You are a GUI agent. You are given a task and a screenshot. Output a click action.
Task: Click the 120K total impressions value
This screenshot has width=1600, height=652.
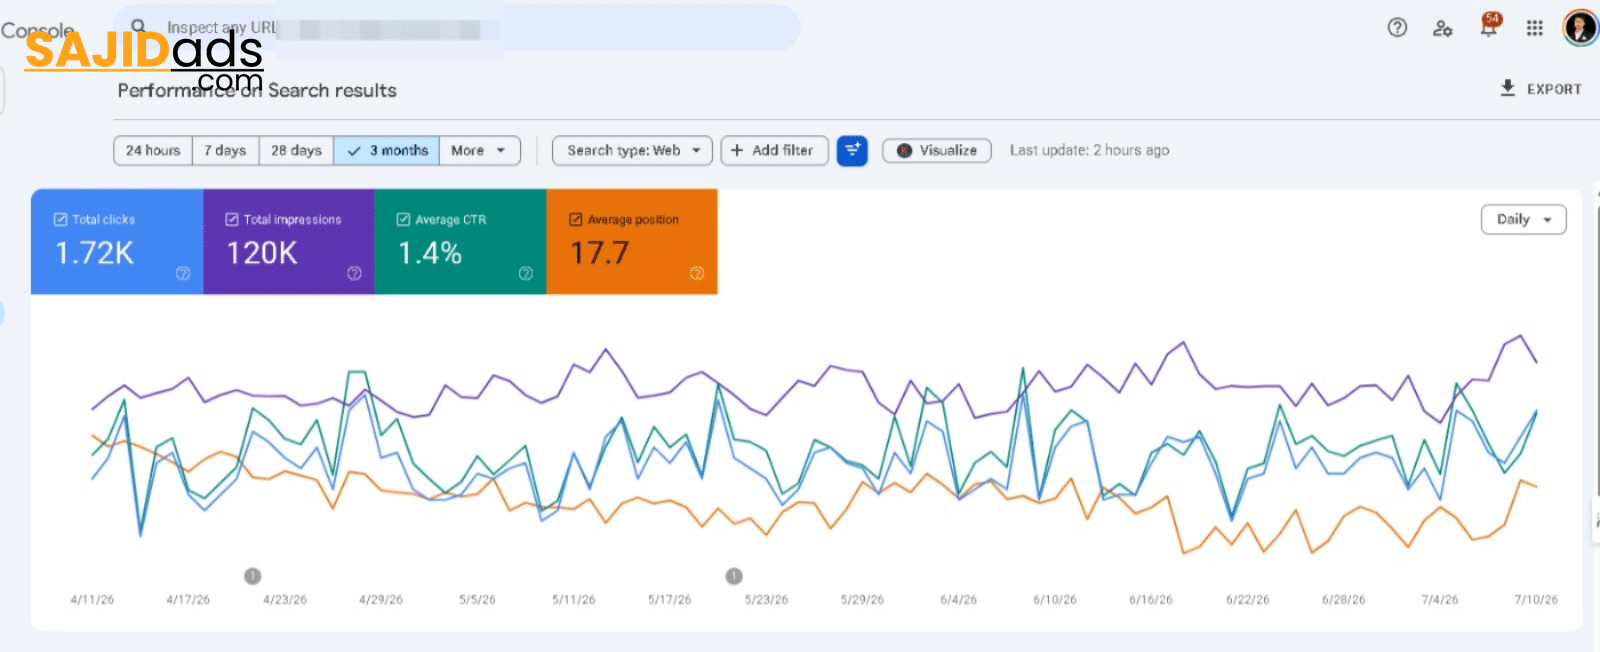[262, 253]
